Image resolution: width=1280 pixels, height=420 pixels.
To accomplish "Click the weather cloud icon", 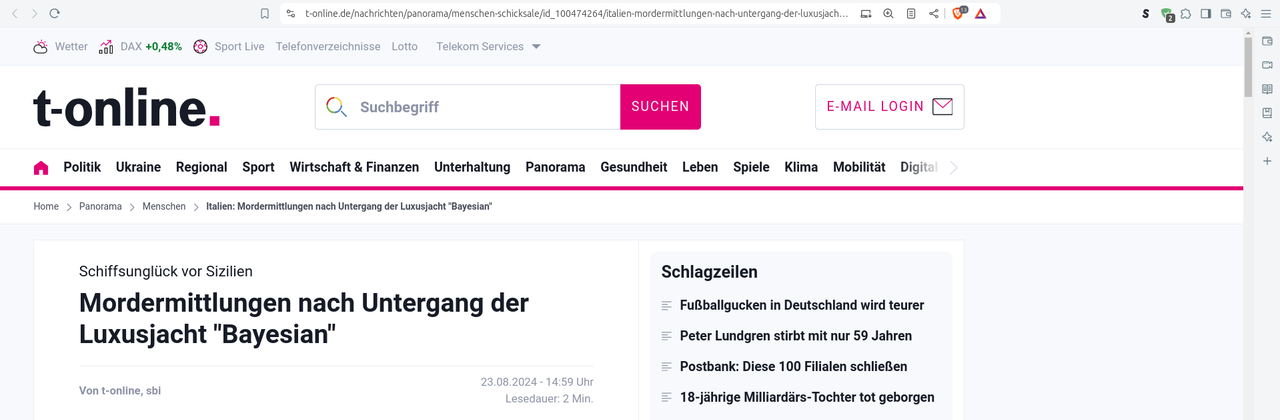I will pyautogui.click(x=41, y=46).
